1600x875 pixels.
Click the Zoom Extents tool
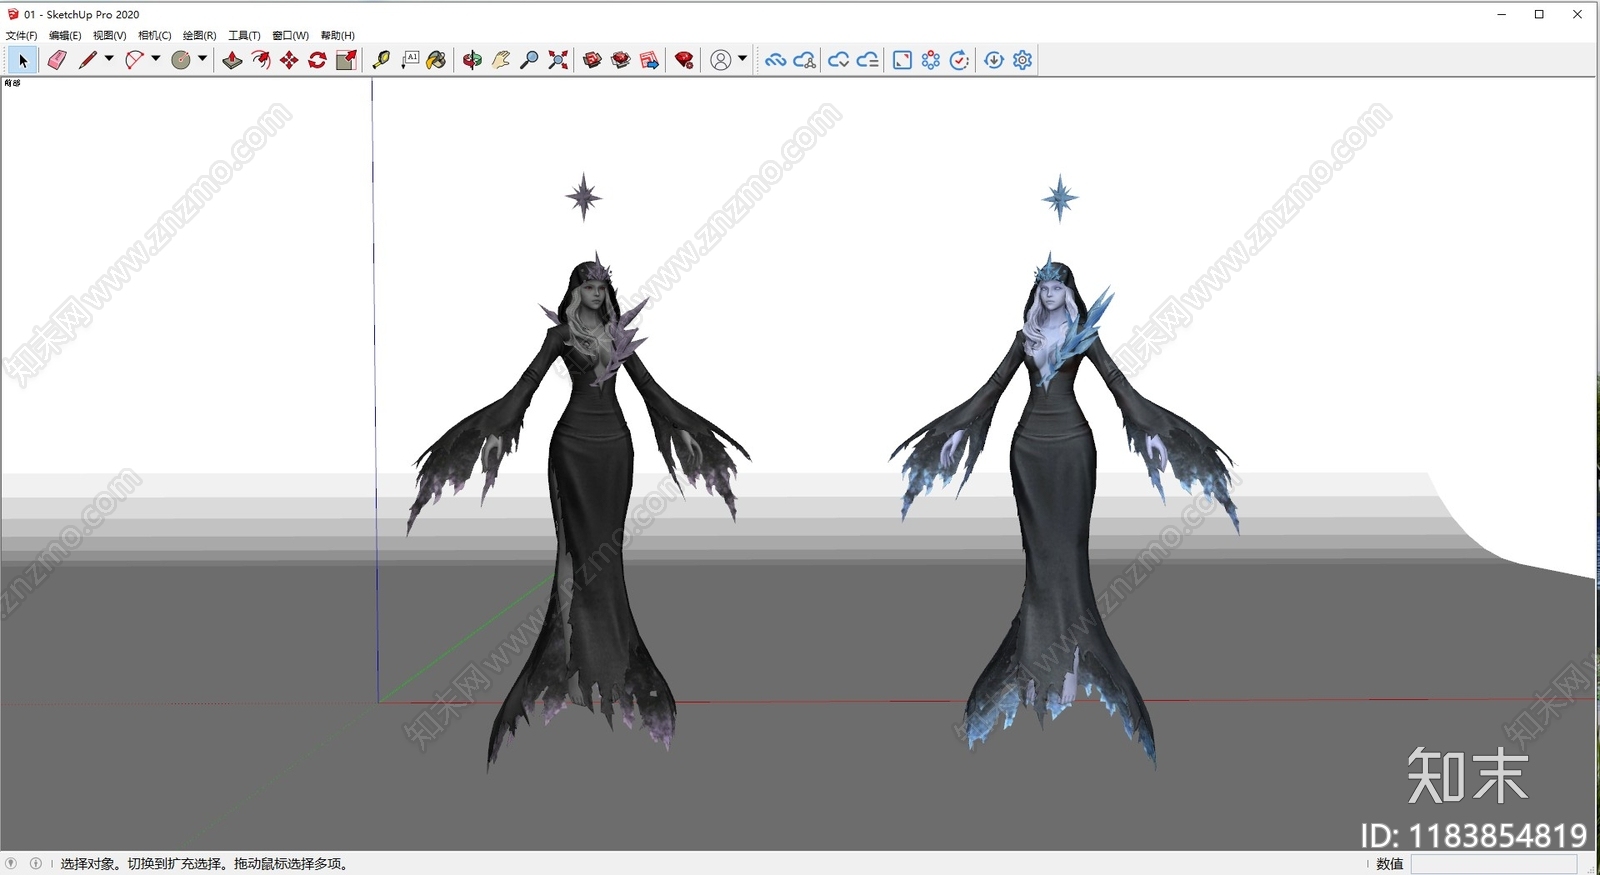pyautogui.click(x=558, y=60)
